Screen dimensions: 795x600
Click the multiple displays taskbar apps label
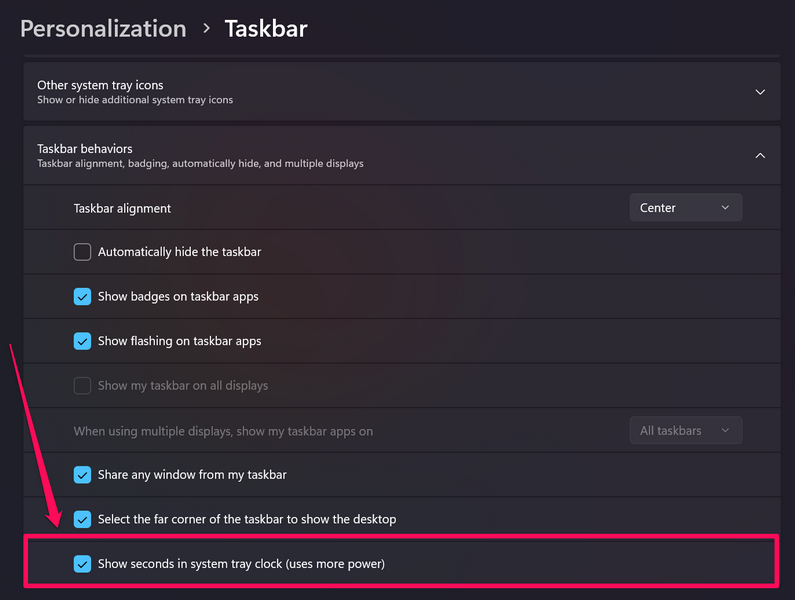coord(223,431)
